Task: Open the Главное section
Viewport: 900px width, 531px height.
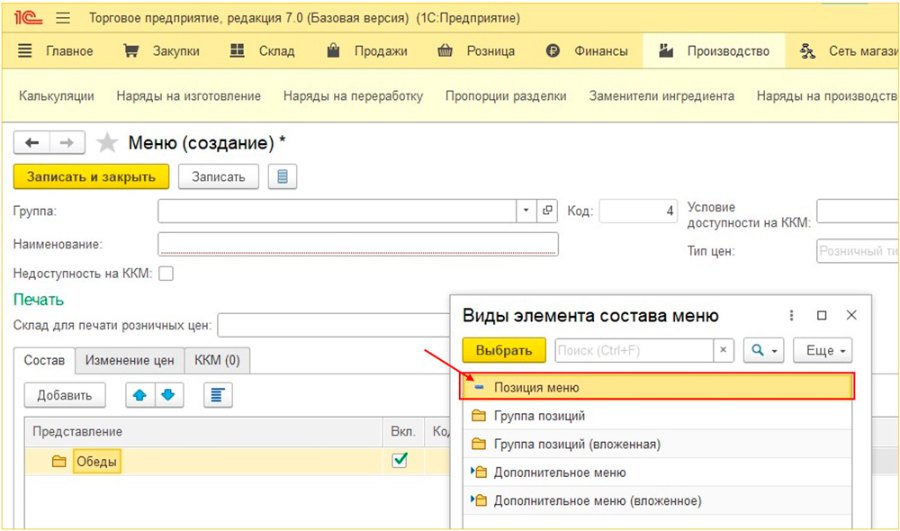Action: [55, 51]
